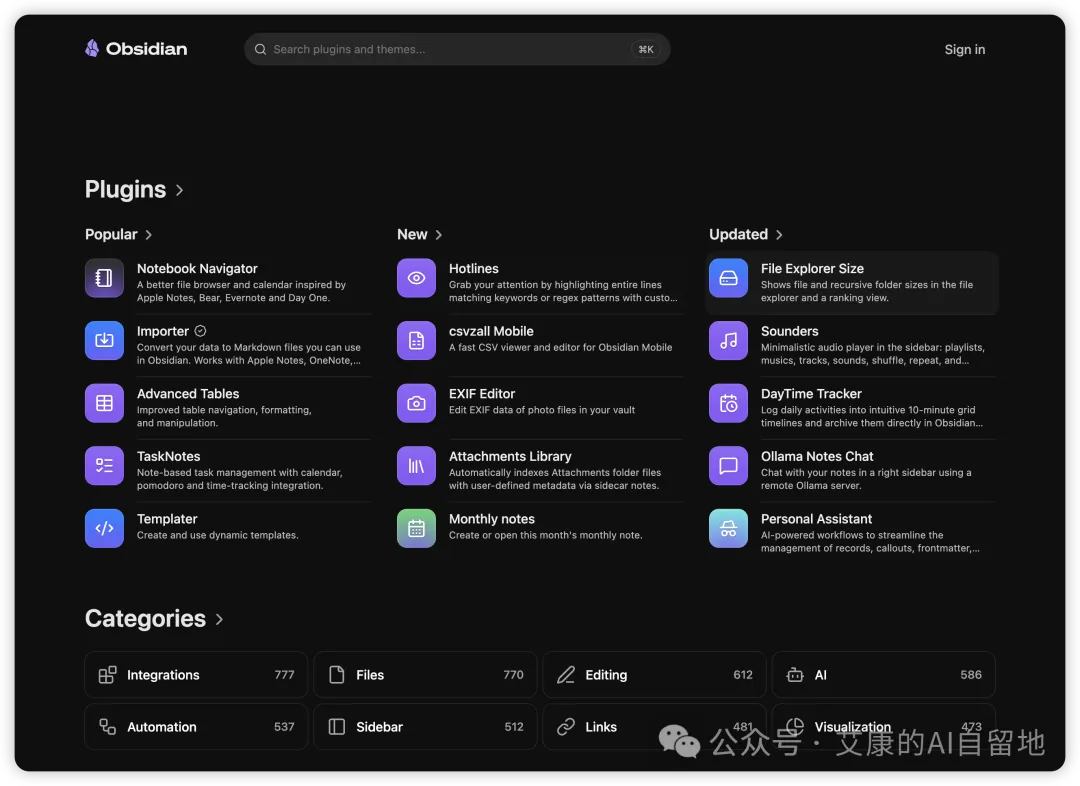
Task: Expand the Categories section chevron
Action: point(219,619)
